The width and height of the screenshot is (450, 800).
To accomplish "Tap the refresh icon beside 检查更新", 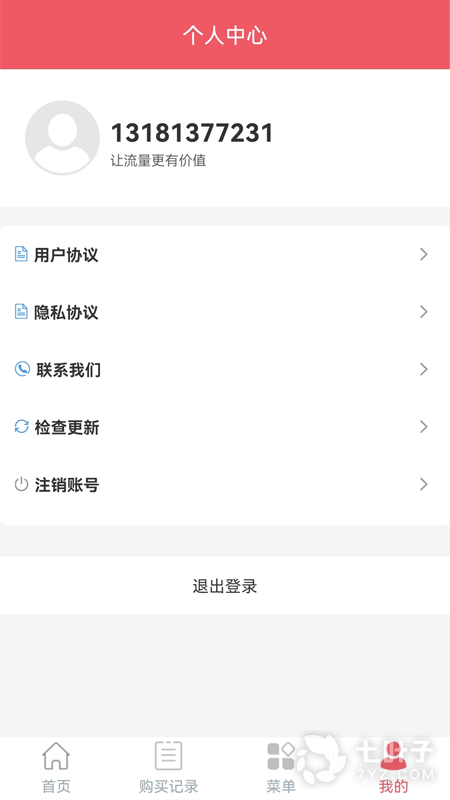I will [x=21, y=427].
